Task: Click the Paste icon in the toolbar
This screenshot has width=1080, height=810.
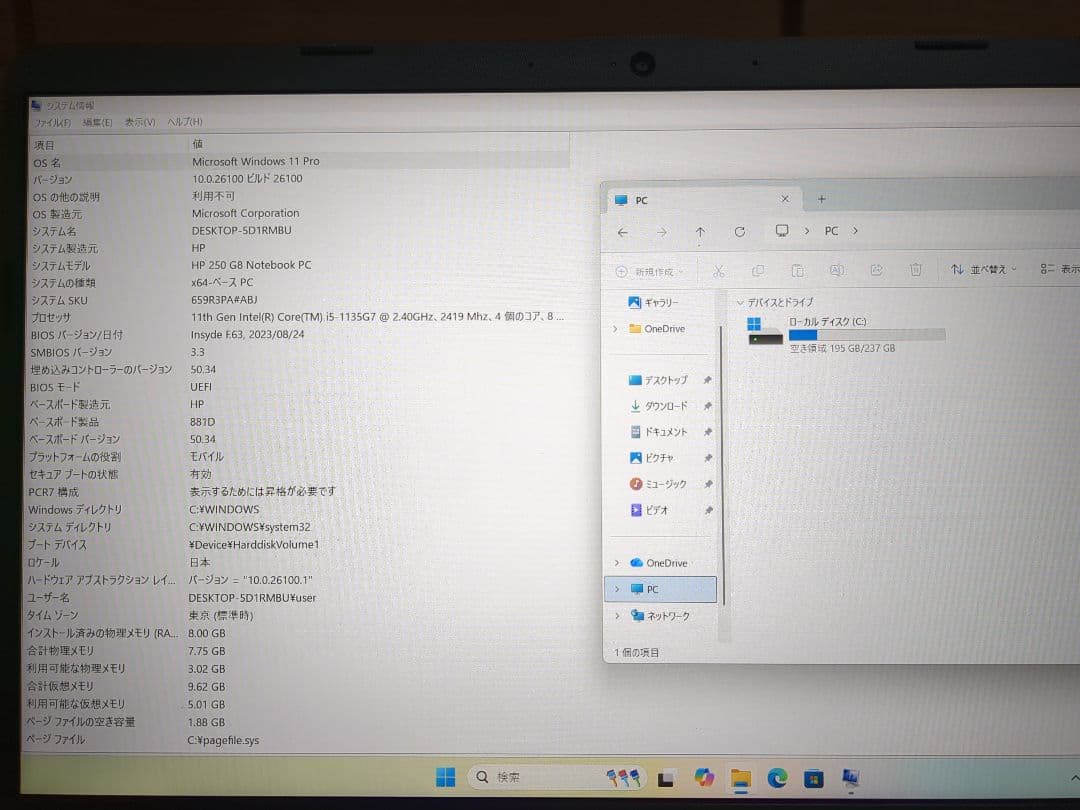Action: pos(796,270)
